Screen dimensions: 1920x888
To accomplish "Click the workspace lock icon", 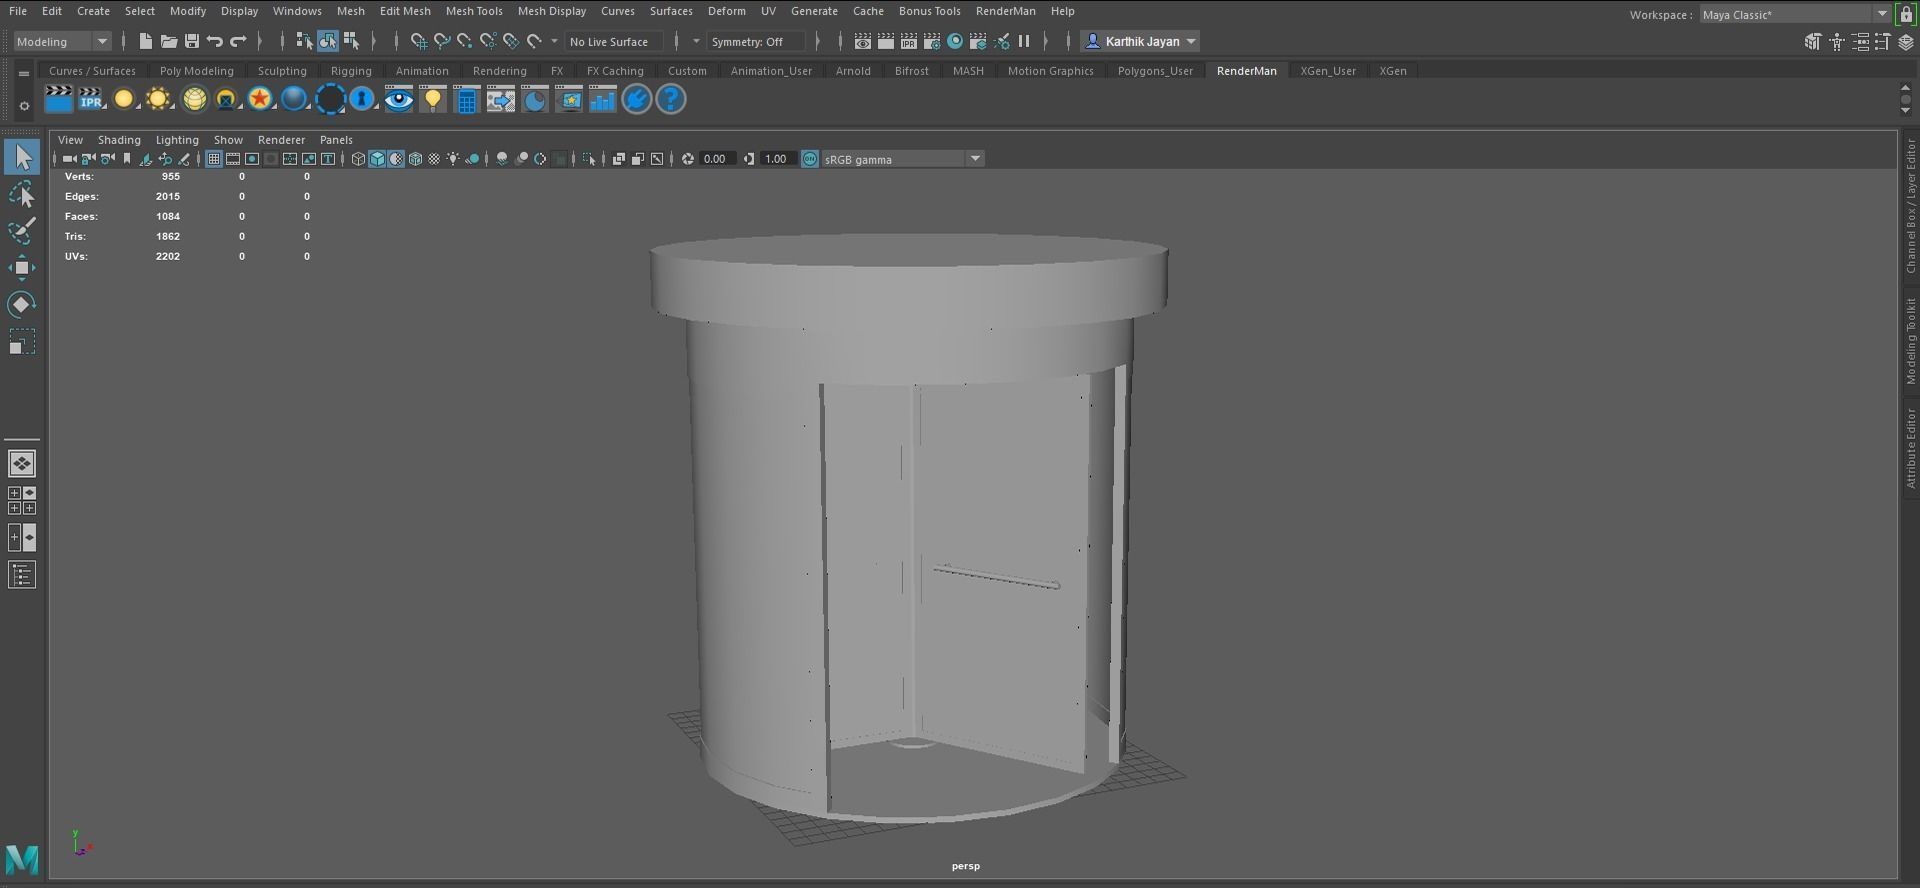I will point(1906,14).
